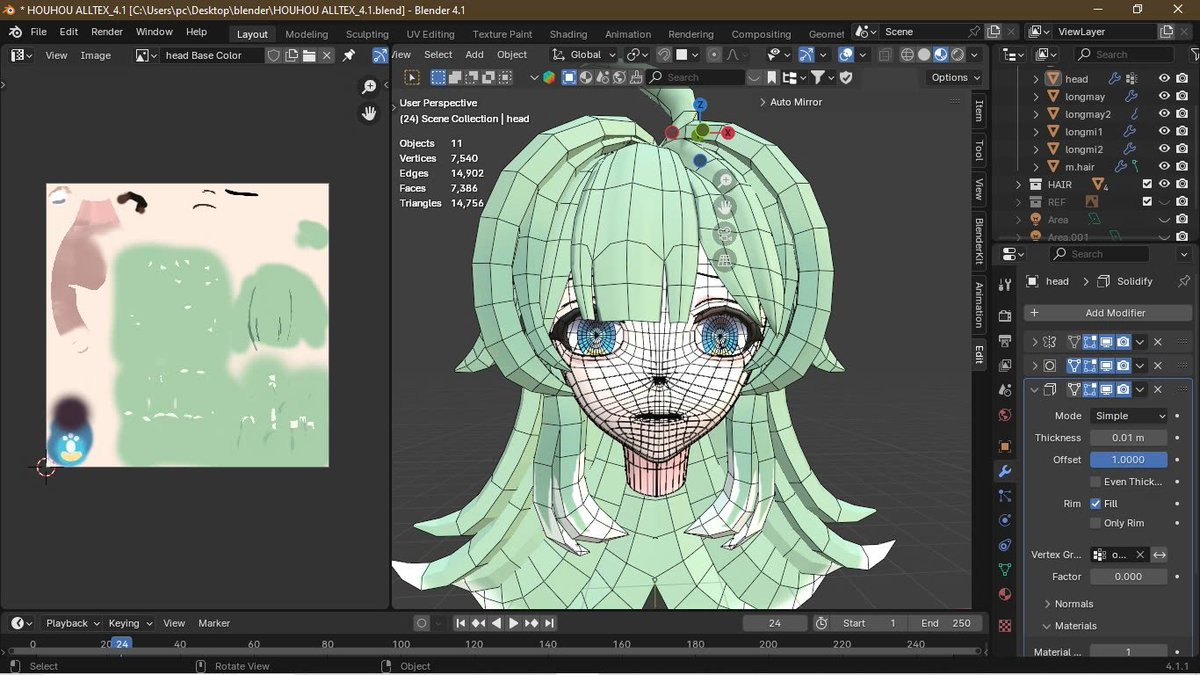Select the pan hand tool in image editor
1200x675 pixels.
[x=370, y=113]
